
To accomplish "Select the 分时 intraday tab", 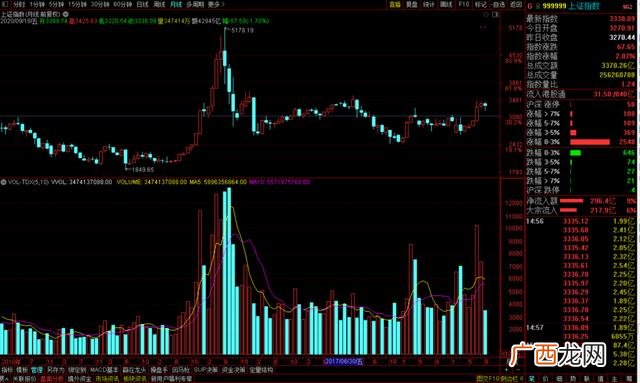I will (x=19, y=4).
